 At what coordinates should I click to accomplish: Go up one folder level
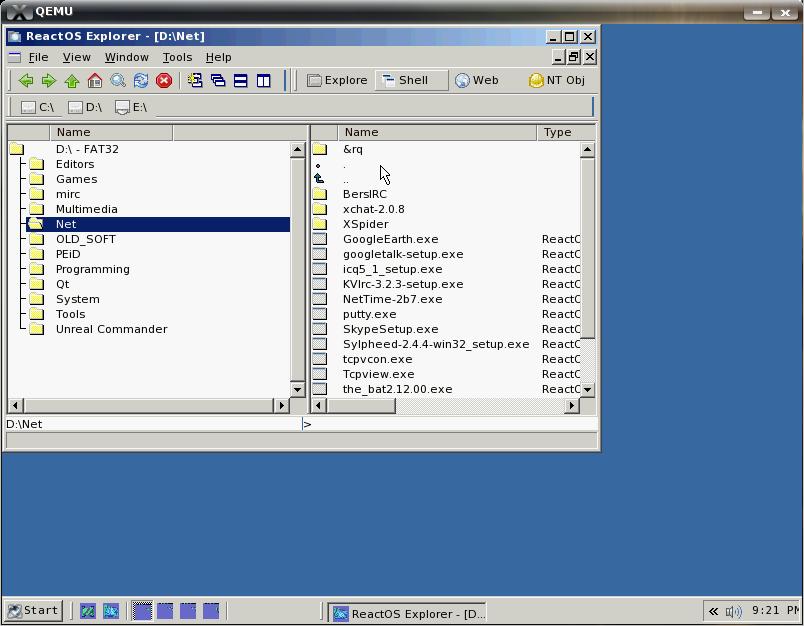coord(72,81)
